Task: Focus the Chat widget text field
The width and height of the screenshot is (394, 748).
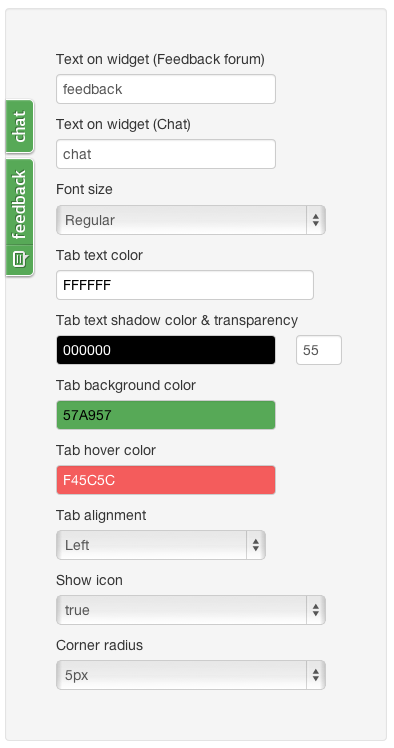Action: coord(166,154)
